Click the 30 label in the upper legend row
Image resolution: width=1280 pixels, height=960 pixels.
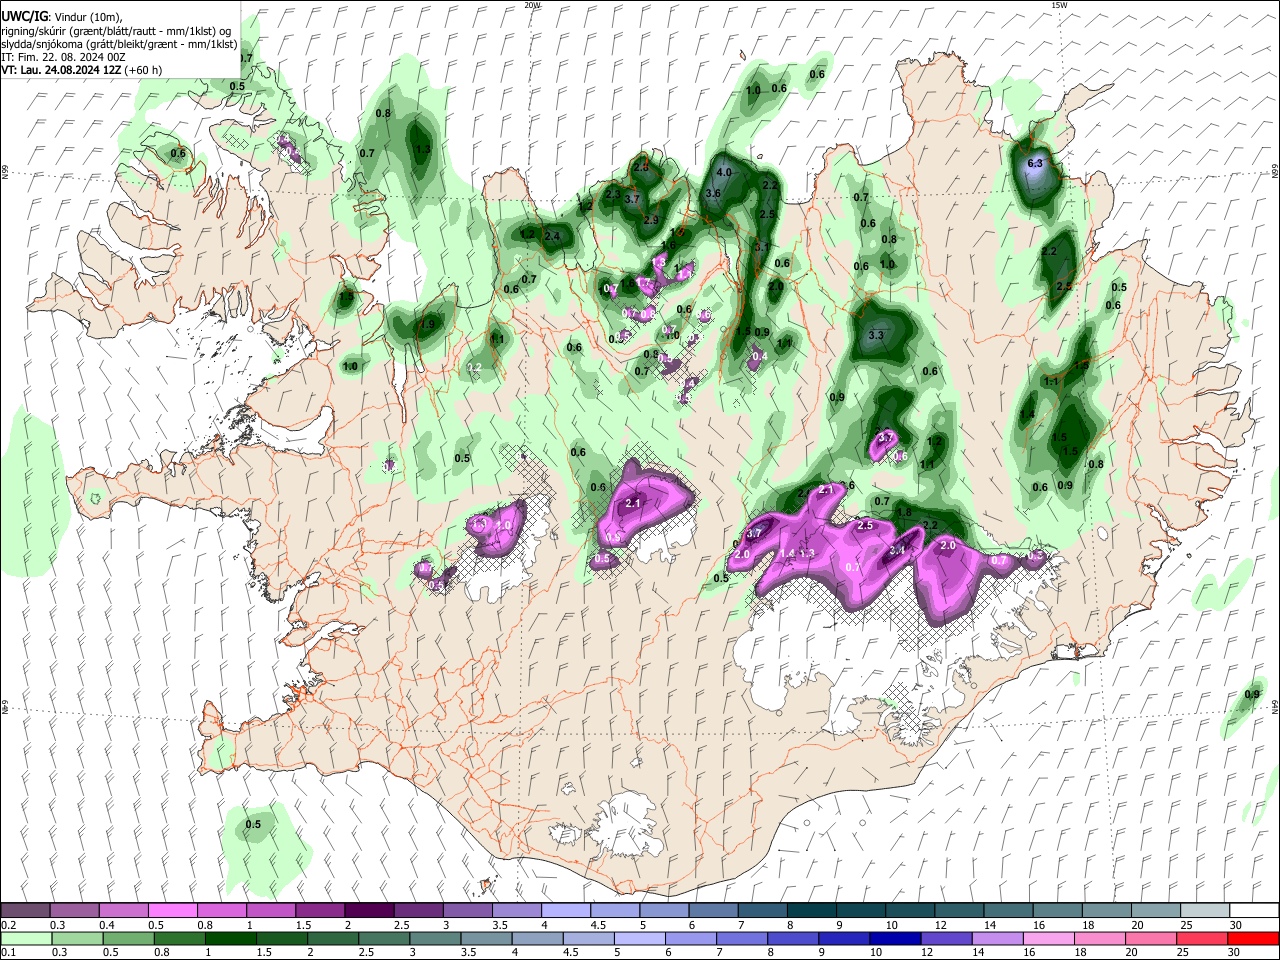1235,925
